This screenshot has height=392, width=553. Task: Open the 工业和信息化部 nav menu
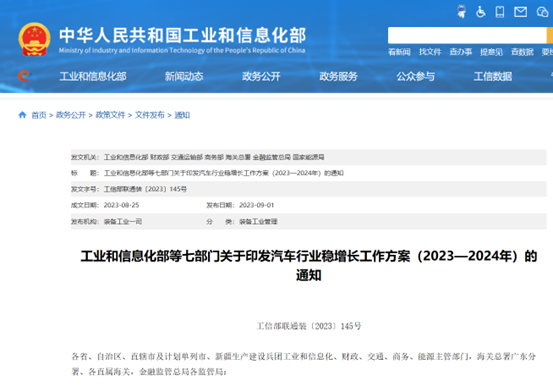(x=93, y=76)
